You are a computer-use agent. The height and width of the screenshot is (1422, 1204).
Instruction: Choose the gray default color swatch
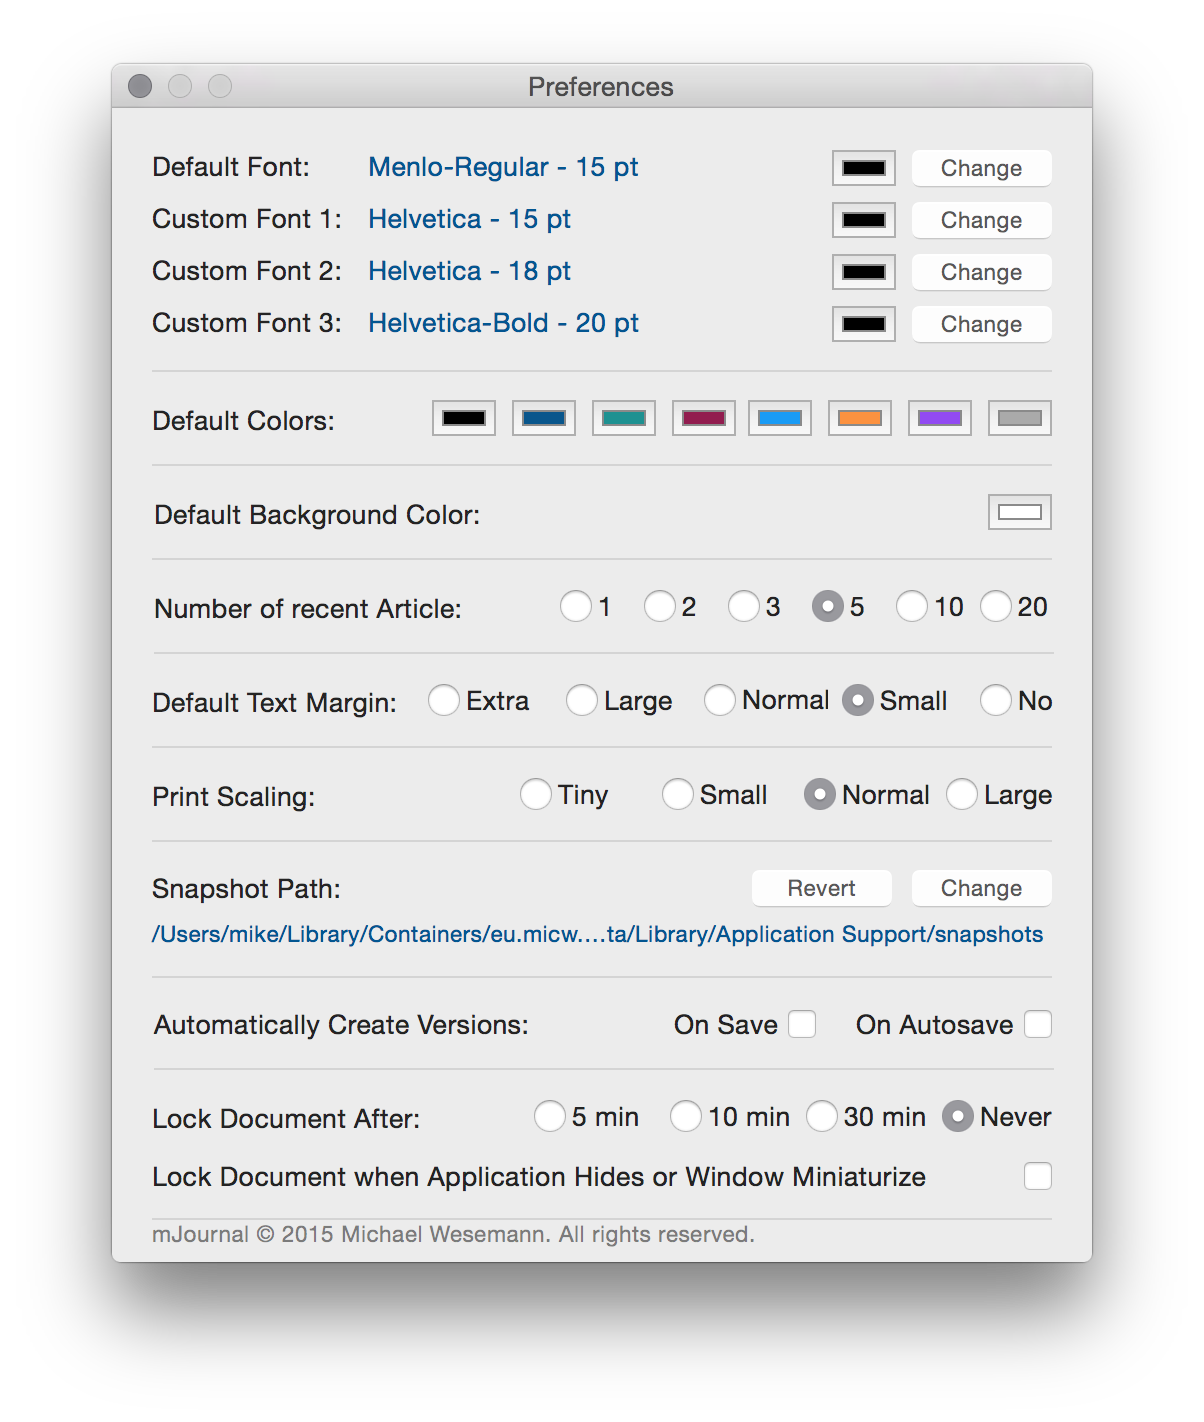[1019, 418]
